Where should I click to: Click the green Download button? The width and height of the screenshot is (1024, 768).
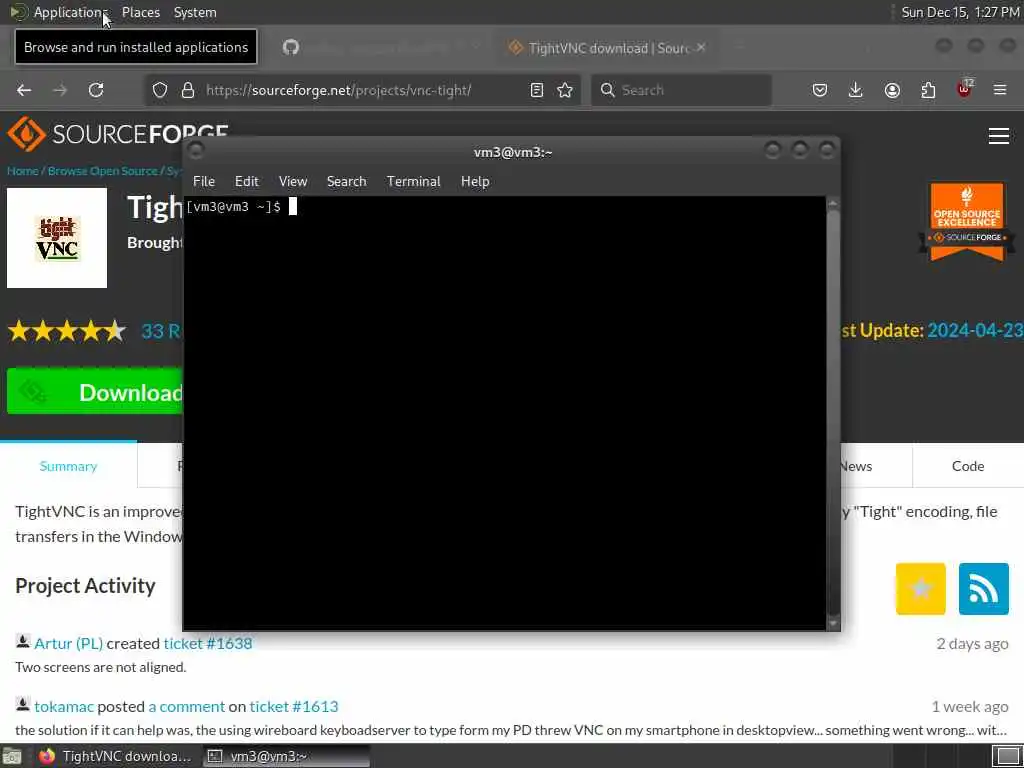click(x=95, y=391)
